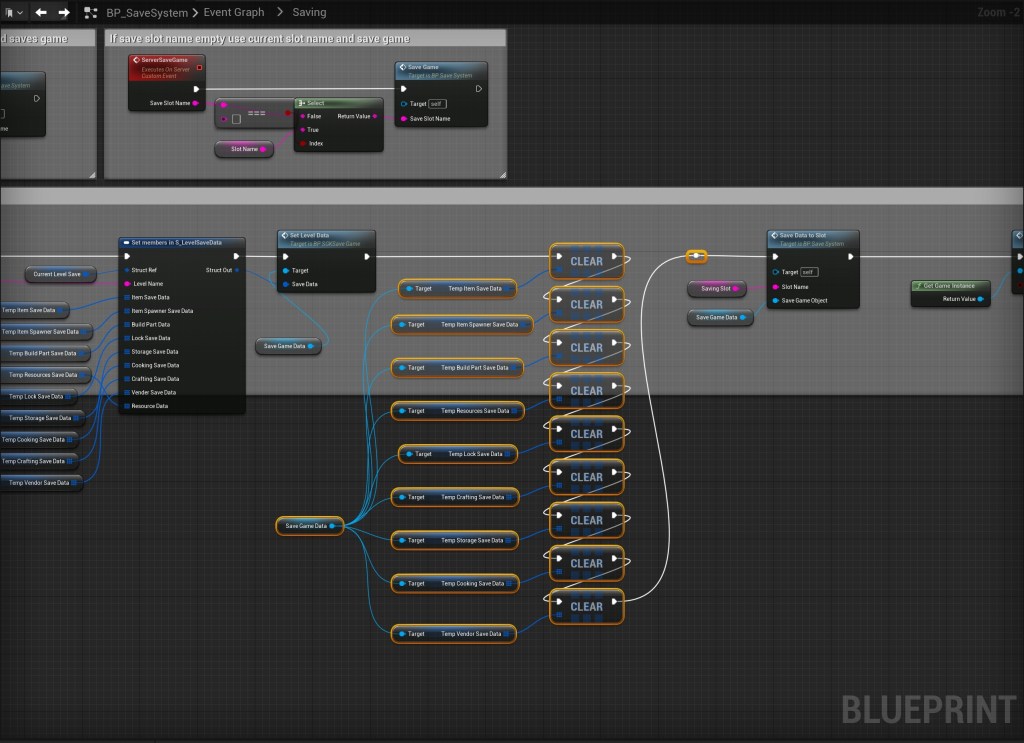Open the bookmarks dropdown in toolbar
The image size is (1024, 743).
pyautogui.click(x=14, y=13)
